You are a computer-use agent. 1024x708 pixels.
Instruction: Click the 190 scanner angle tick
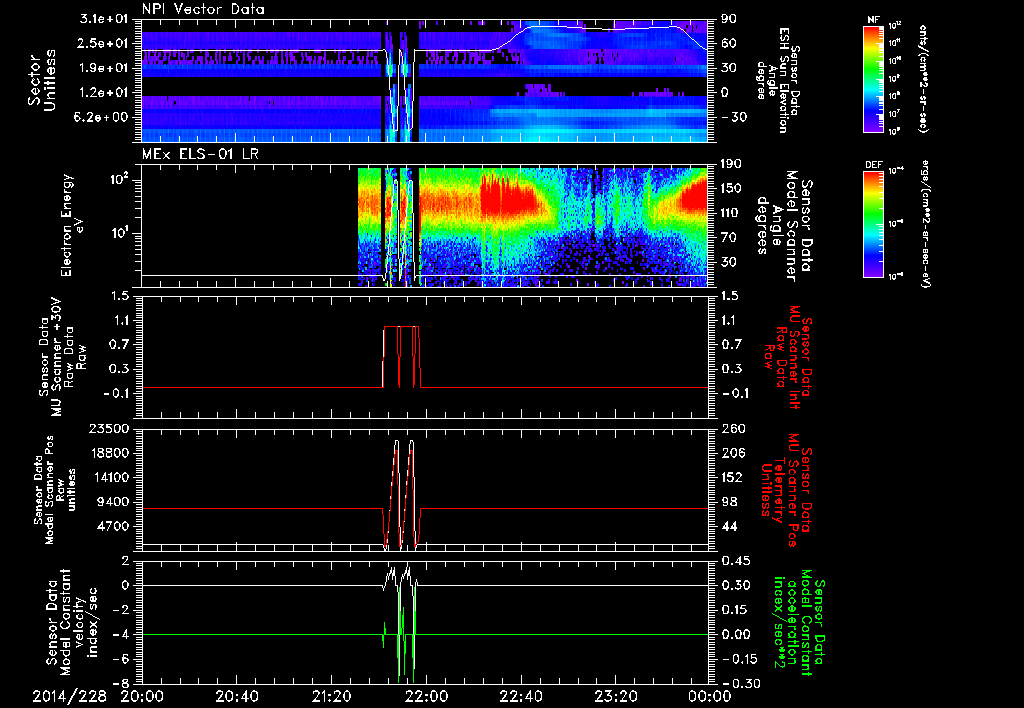coord(731,164)
